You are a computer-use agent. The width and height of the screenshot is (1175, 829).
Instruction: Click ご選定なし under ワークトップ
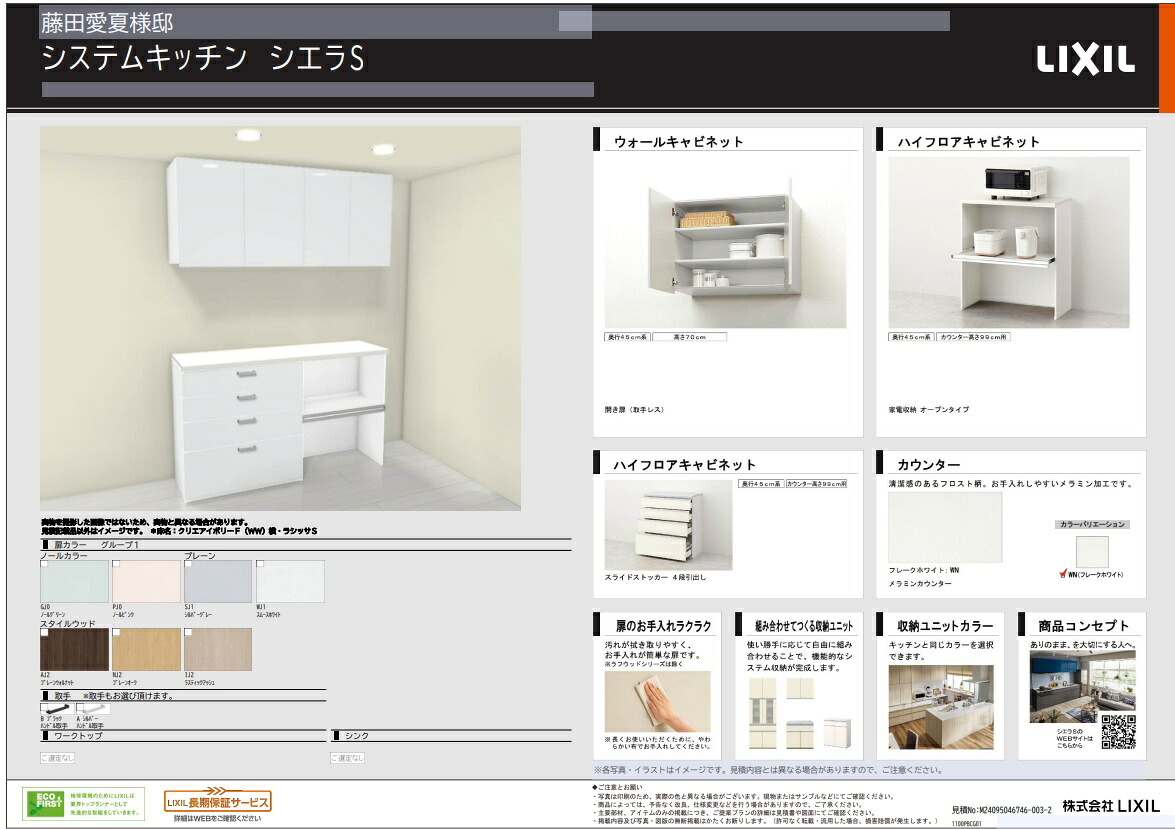tap(58, 758)
